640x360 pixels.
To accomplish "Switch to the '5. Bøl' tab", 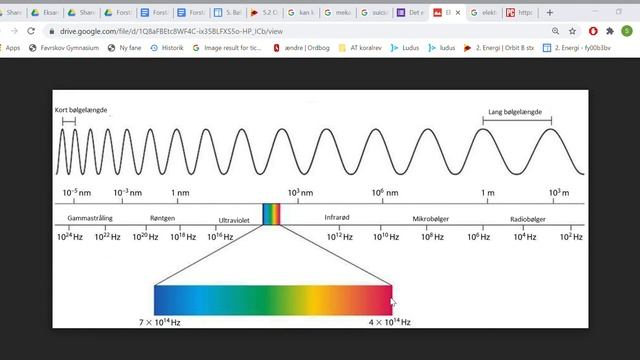I will click(x=227, y=13).
